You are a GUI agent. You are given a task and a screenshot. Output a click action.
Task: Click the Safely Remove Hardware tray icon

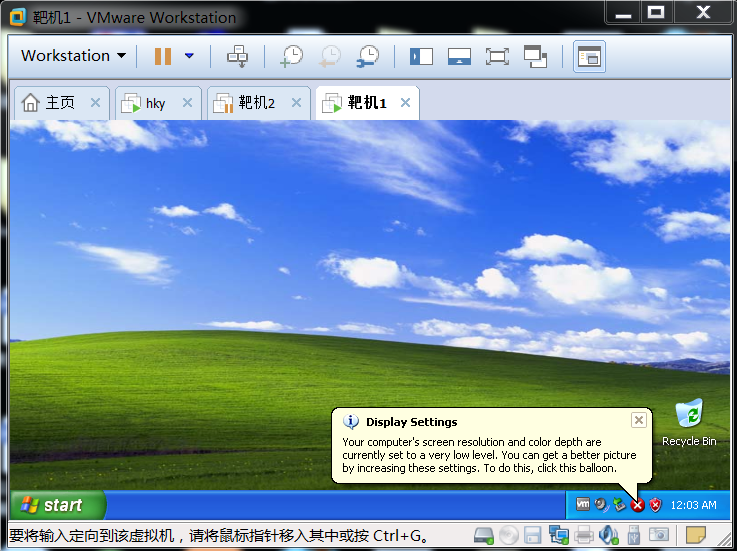619,505
